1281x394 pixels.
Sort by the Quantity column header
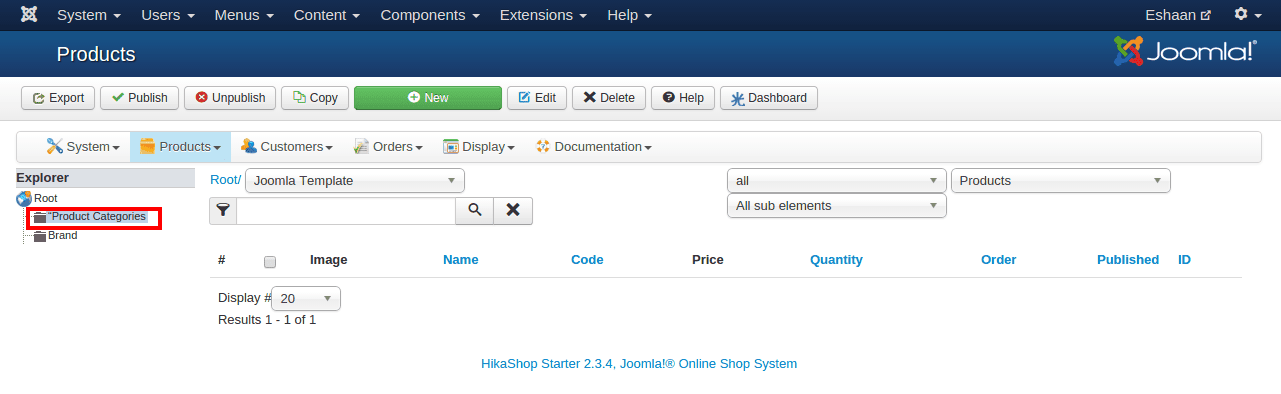(836, 260)
